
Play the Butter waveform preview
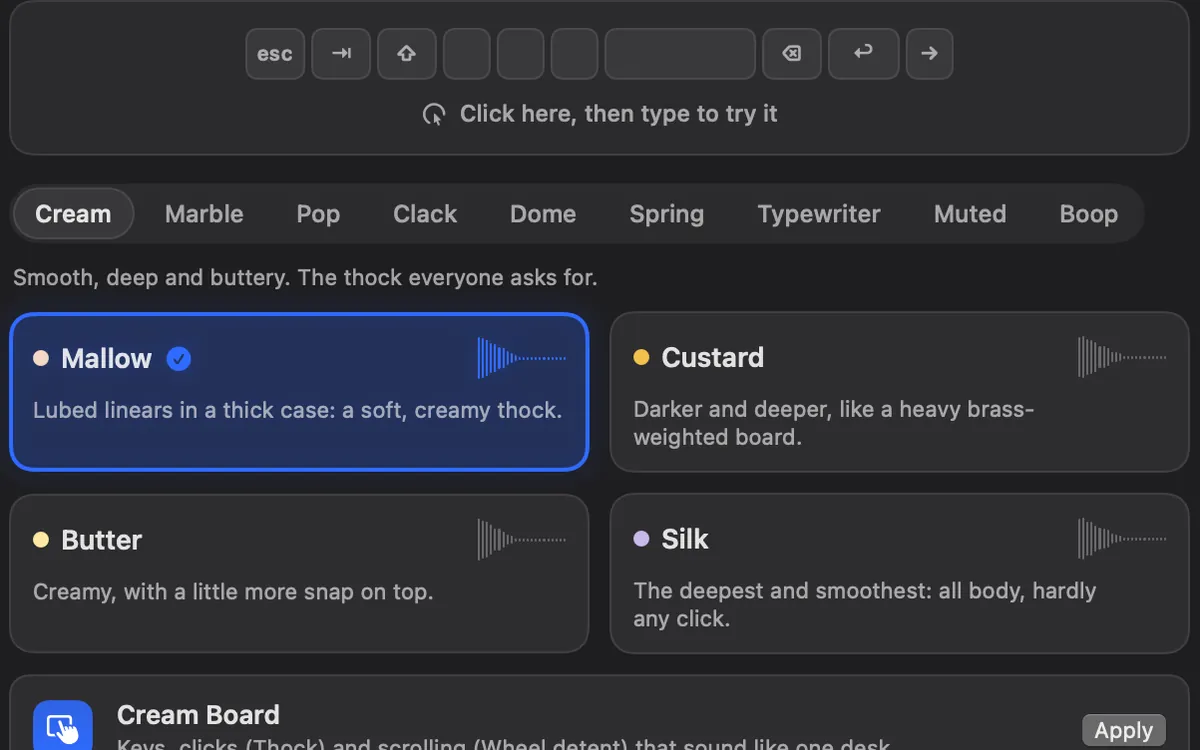[x=522, y=539]
